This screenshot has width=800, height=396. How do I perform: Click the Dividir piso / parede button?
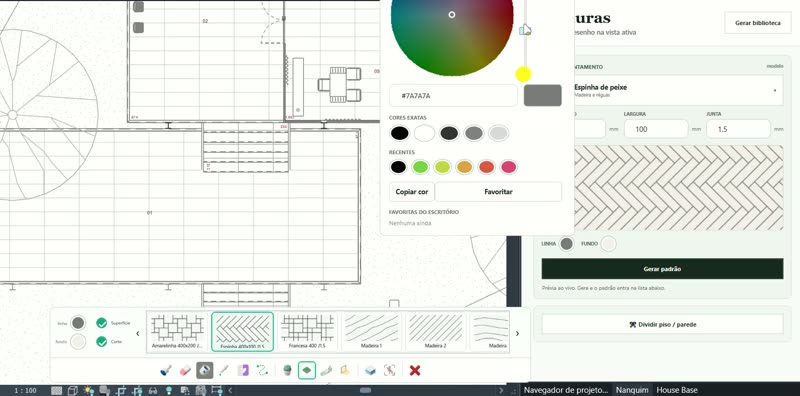tap(662, 324)
